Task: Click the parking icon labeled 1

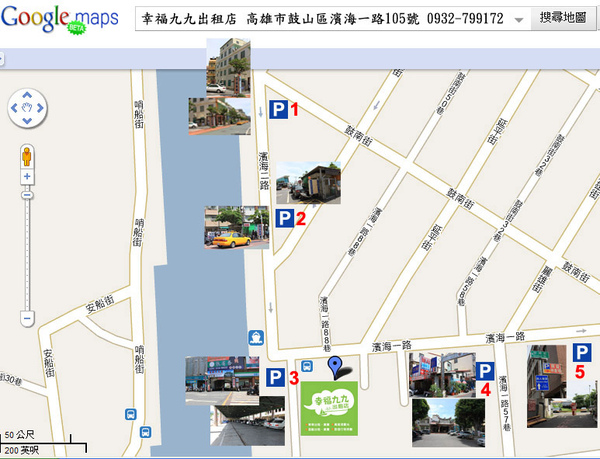Action: coord(278,109)
